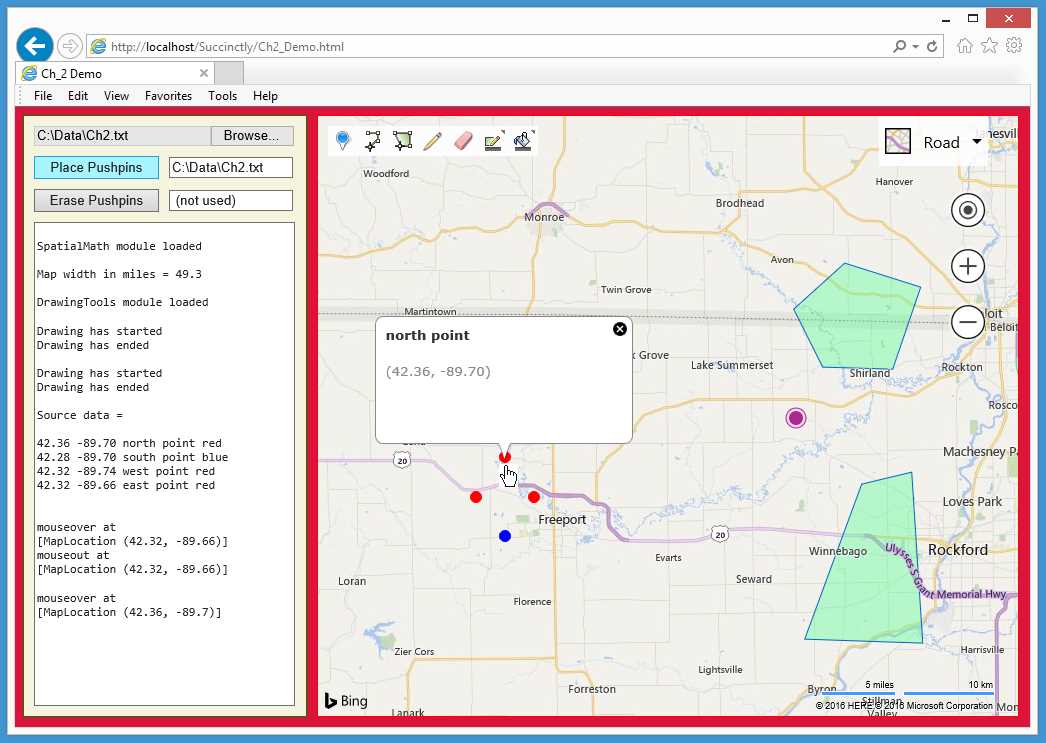Click the 'SpatialMath module loaded' line

pos(119,246)
